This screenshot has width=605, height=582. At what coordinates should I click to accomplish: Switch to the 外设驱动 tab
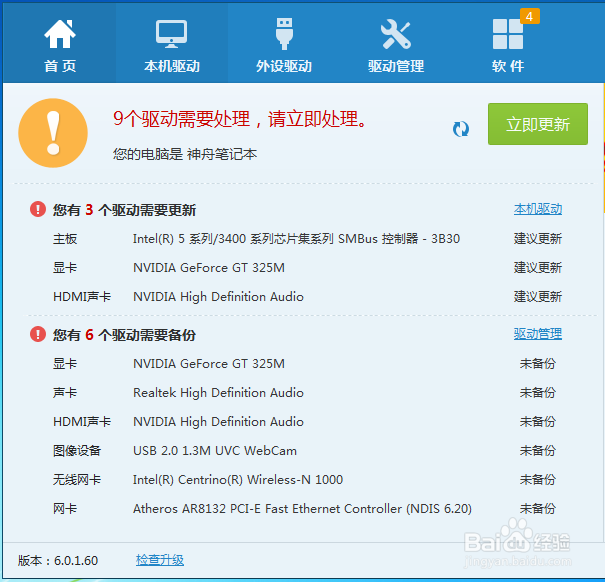[x=284, y=43]
